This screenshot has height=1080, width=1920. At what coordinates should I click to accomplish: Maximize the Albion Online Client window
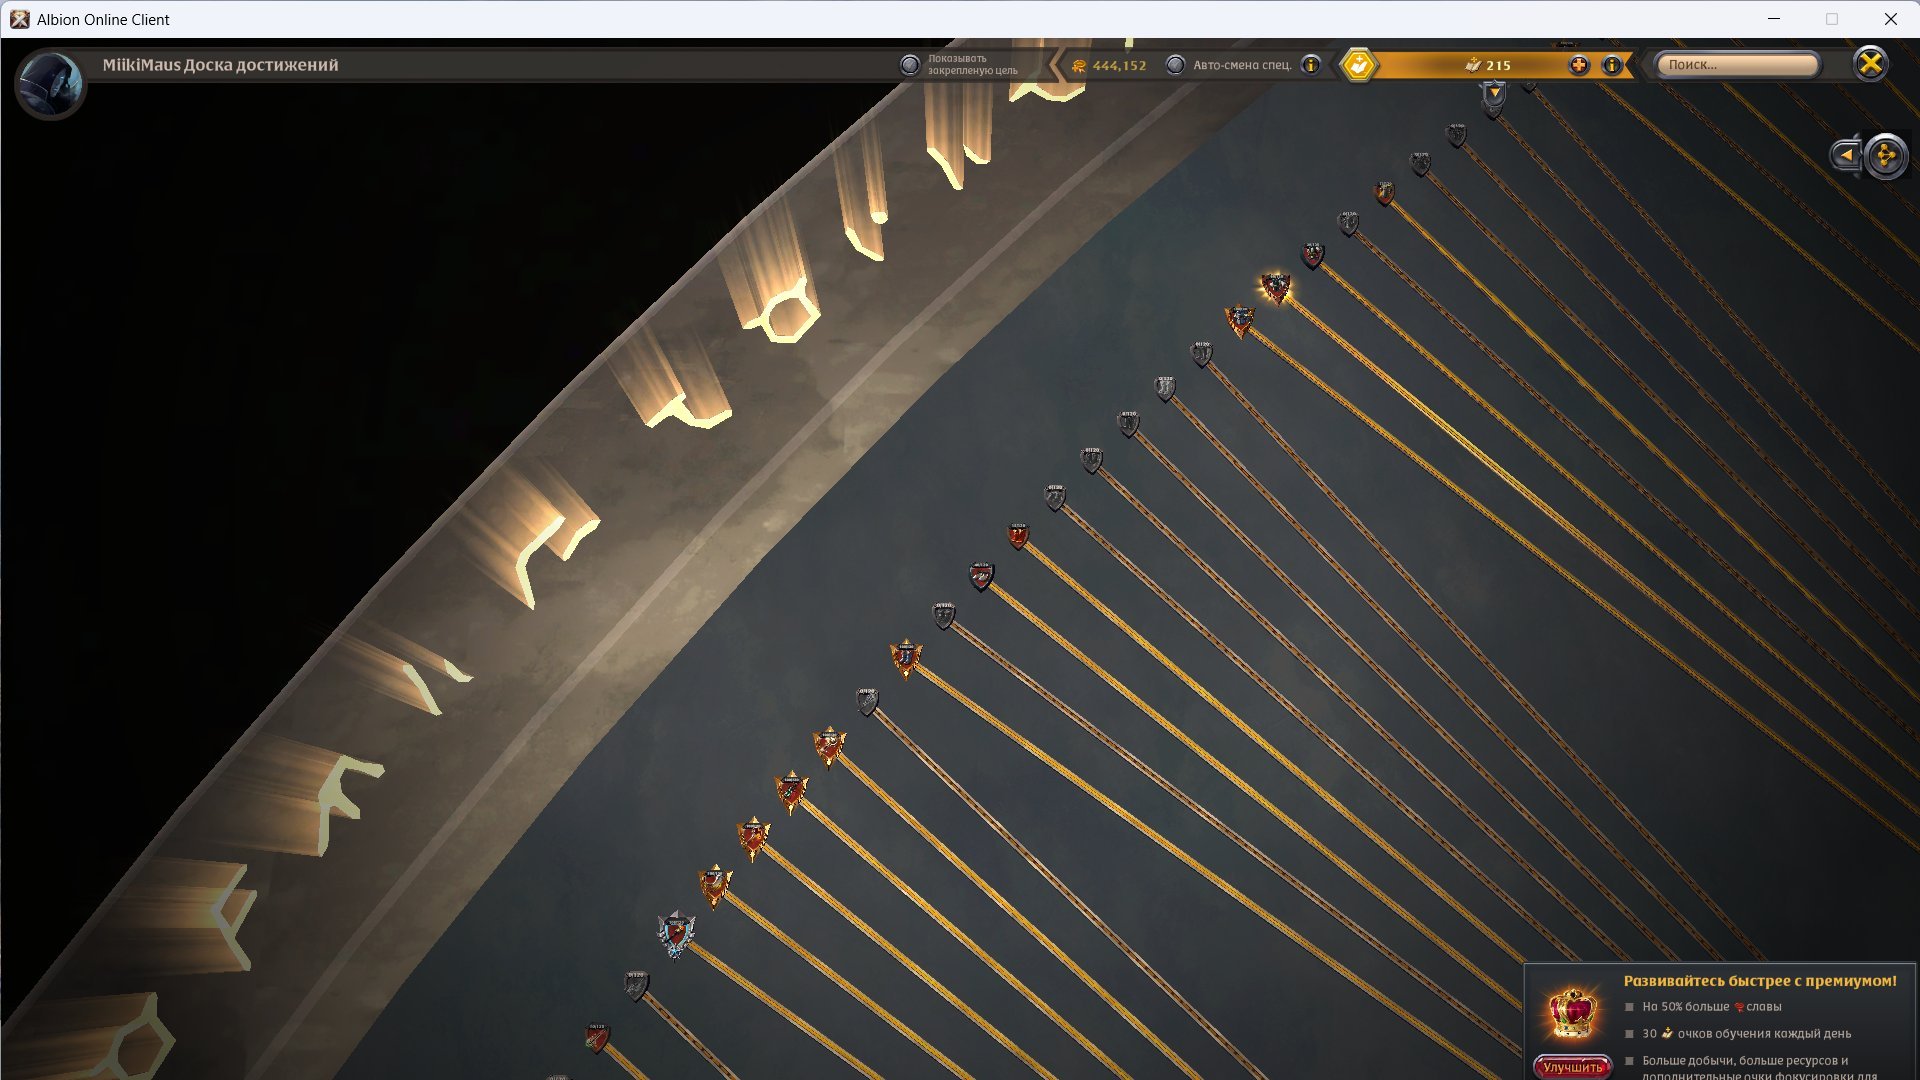(x=1832, y=19)
